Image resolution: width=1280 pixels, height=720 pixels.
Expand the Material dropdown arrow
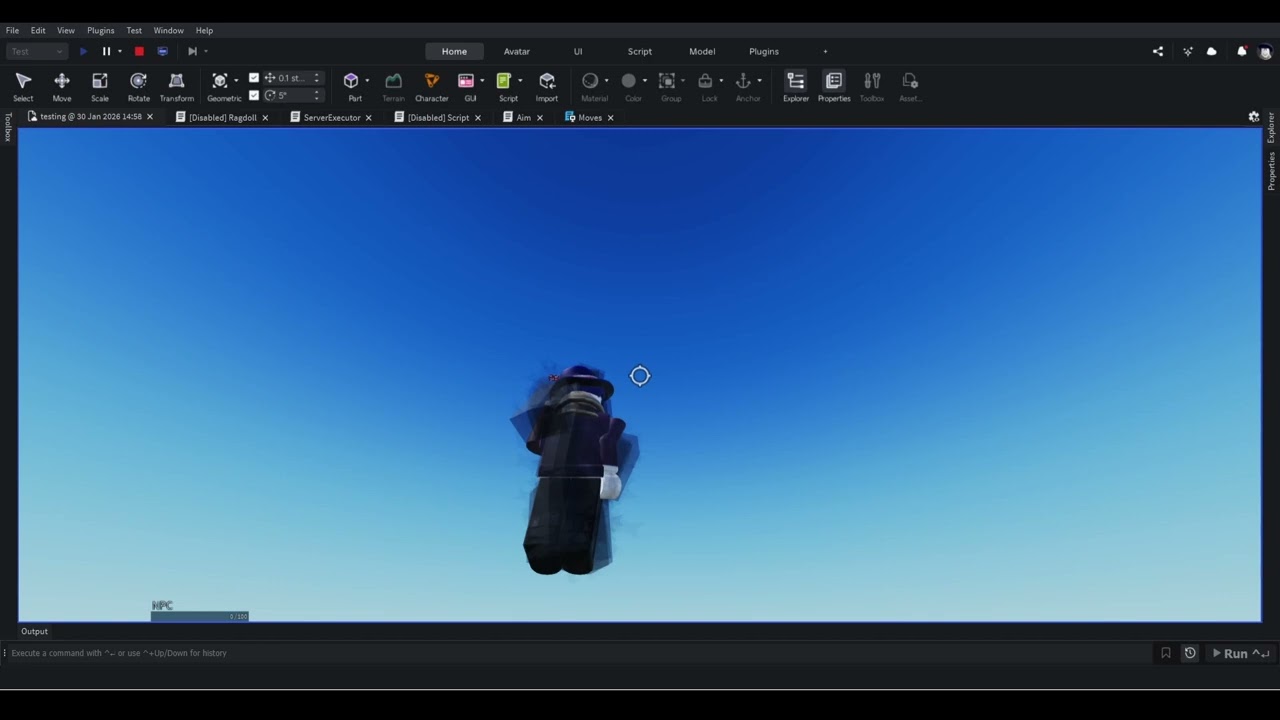606,81
